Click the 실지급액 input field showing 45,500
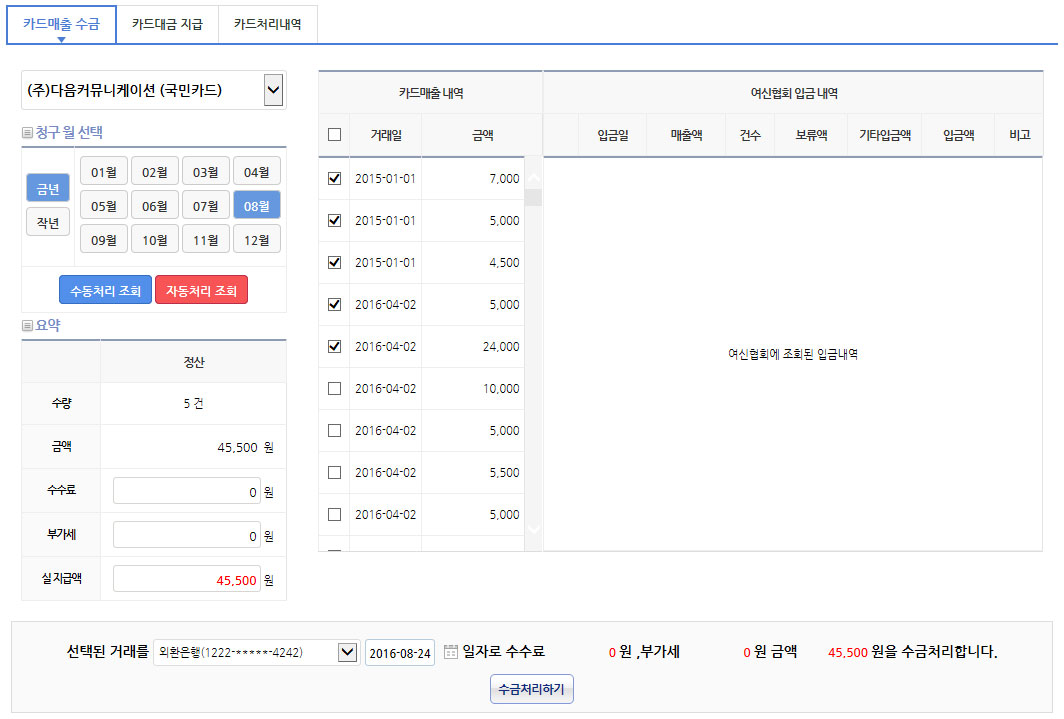Screen dimensions: 1064x719 click(187, 579)
